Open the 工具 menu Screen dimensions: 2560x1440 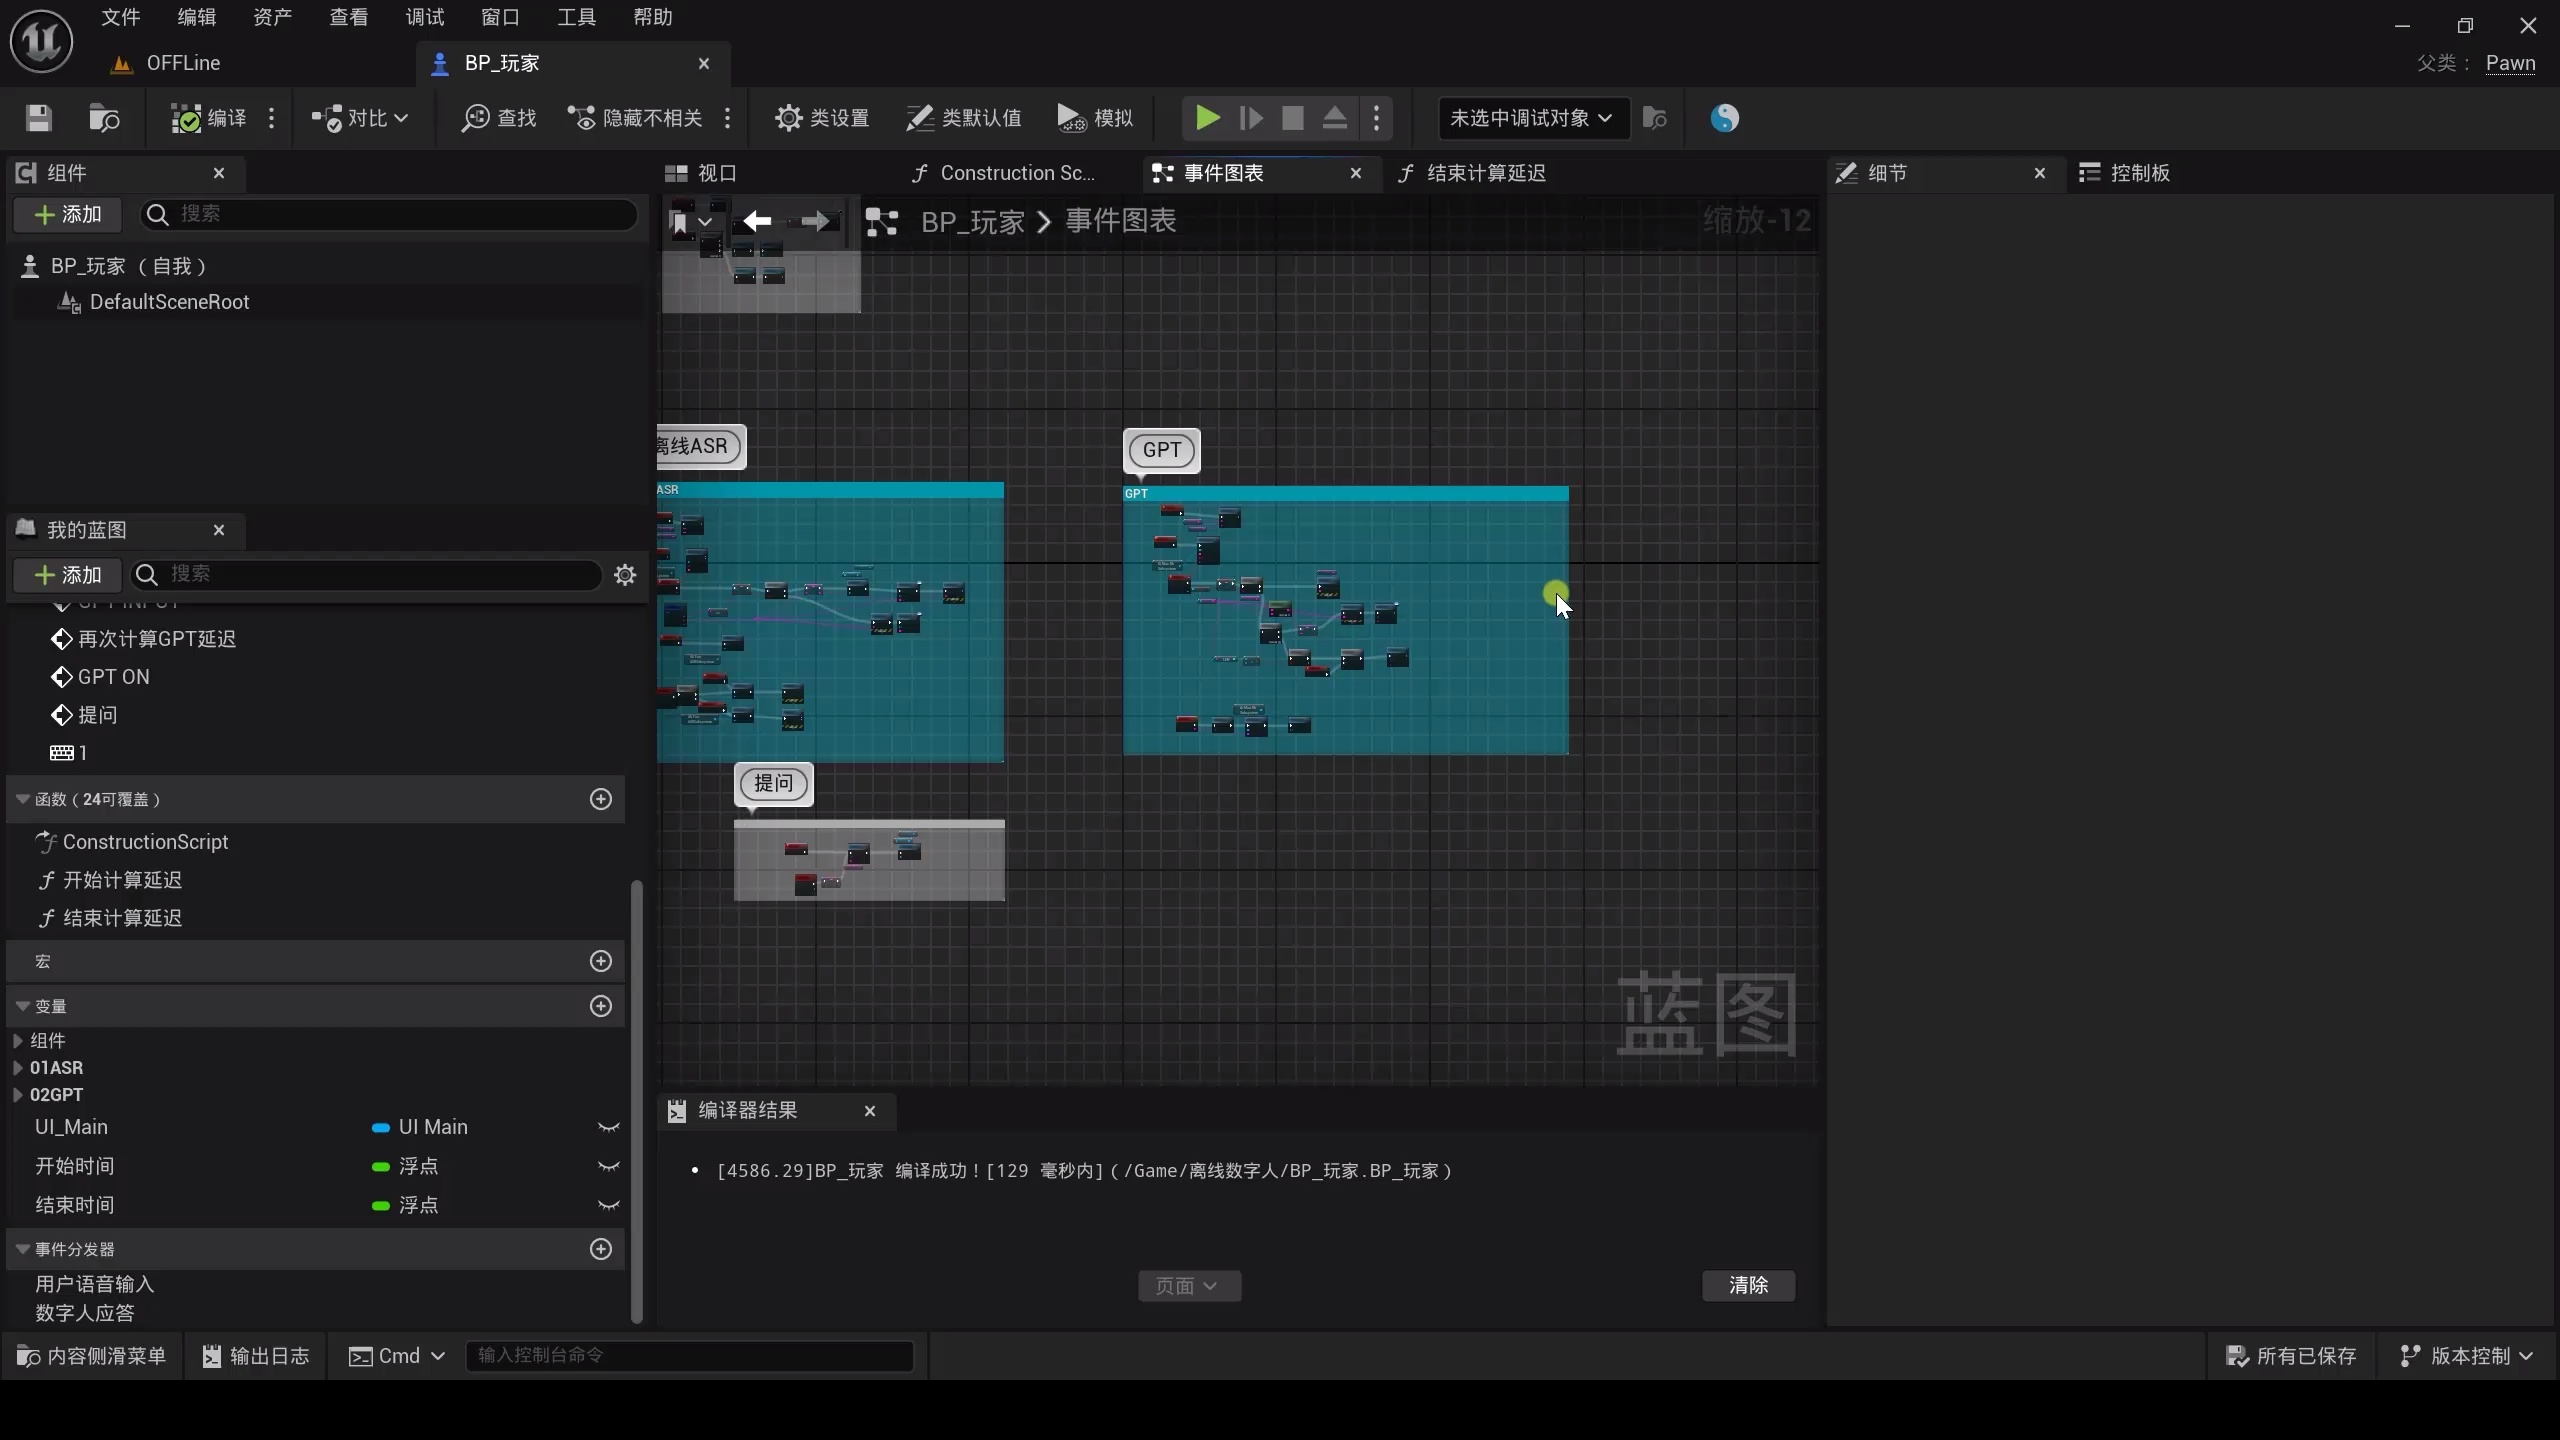(576, 17)
